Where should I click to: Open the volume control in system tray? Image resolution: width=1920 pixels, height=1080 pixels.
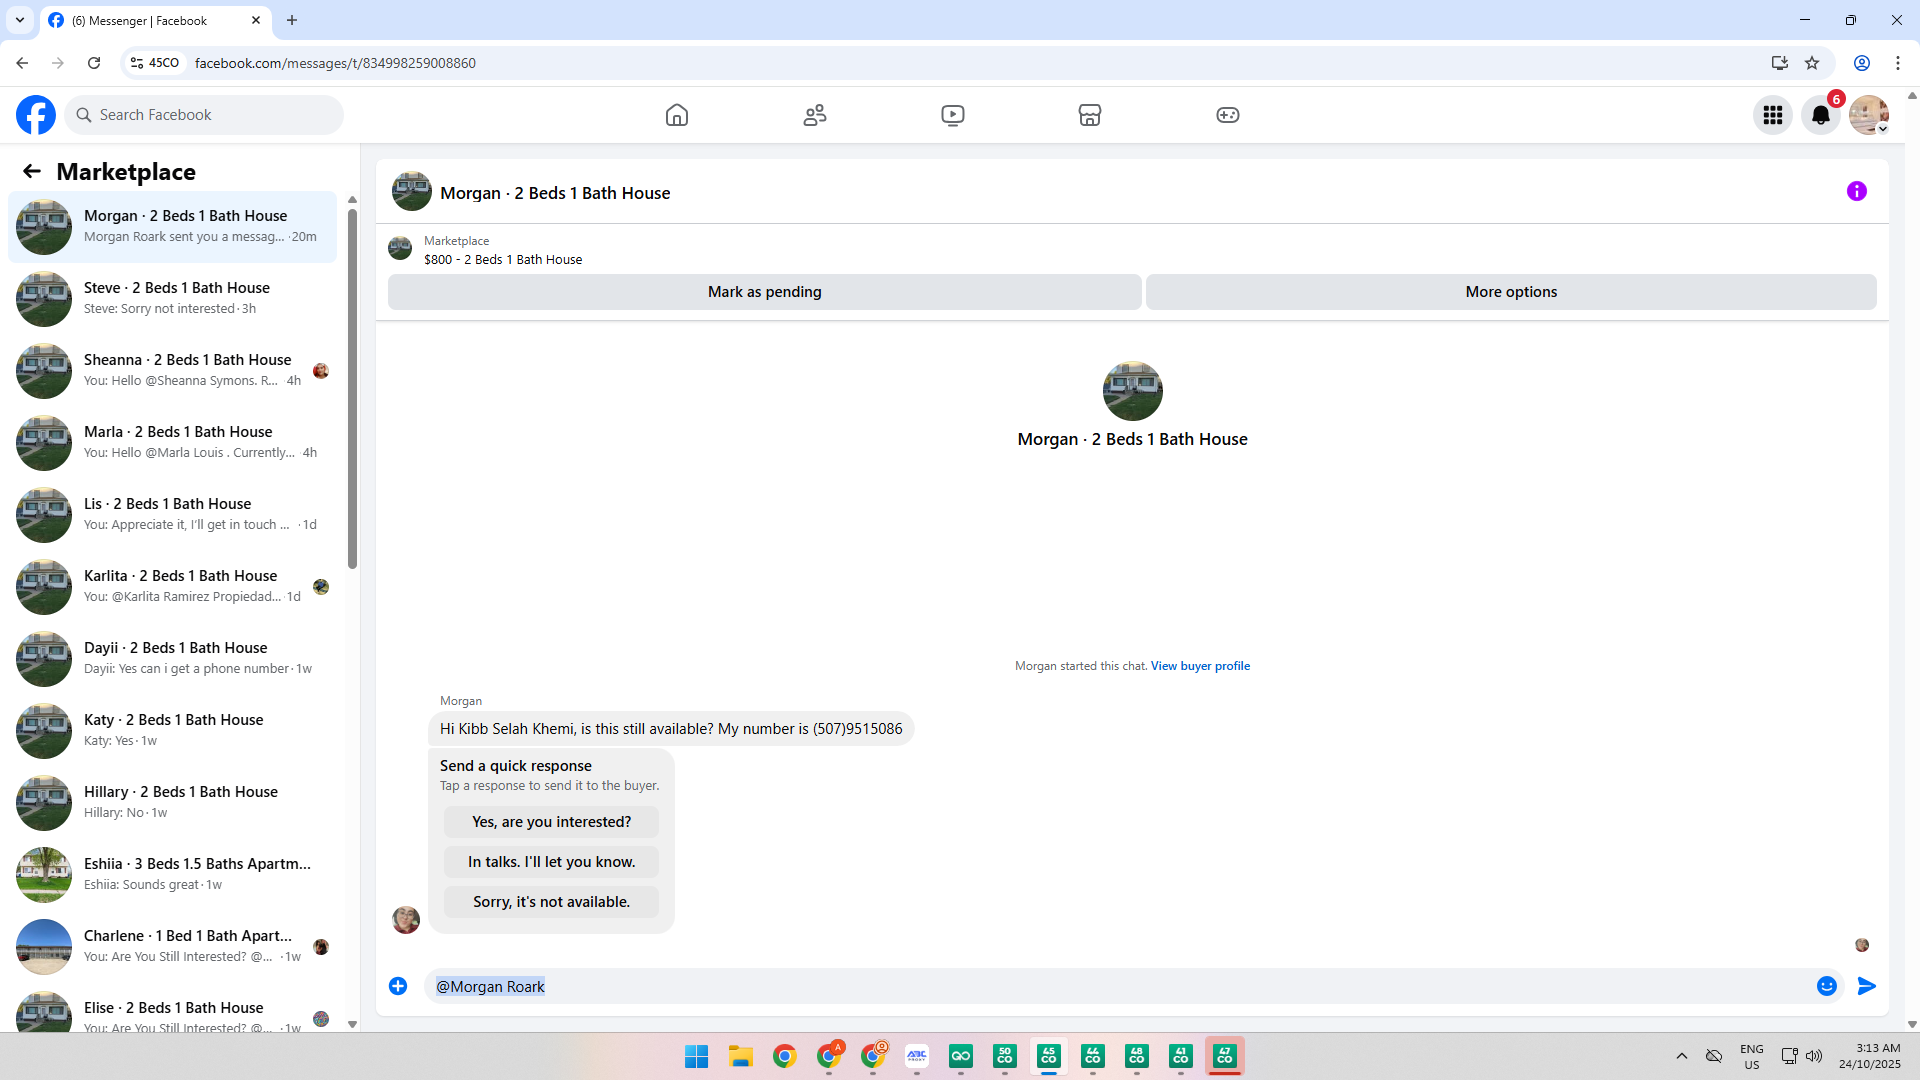tap(1814, 1056)
